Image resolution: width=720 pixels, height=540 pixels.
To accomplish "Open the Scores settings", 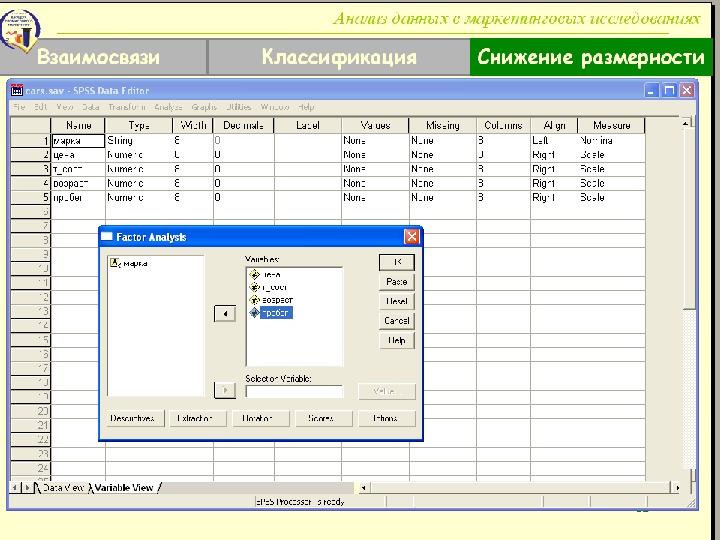I will (x=324, y=418).
